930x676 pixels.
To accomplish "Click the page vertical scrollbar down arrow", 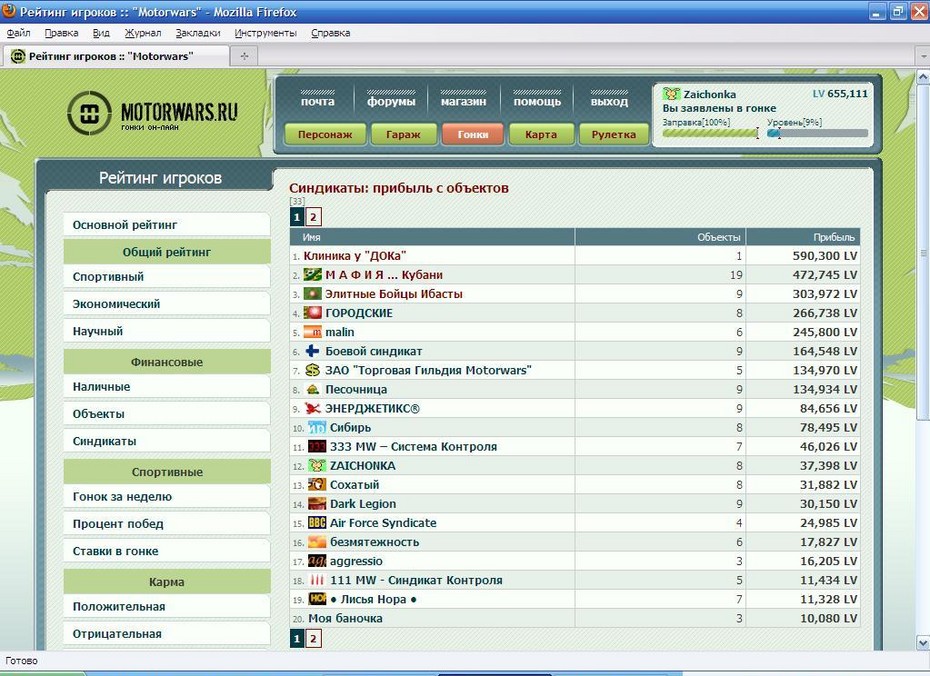I will 923,642.
